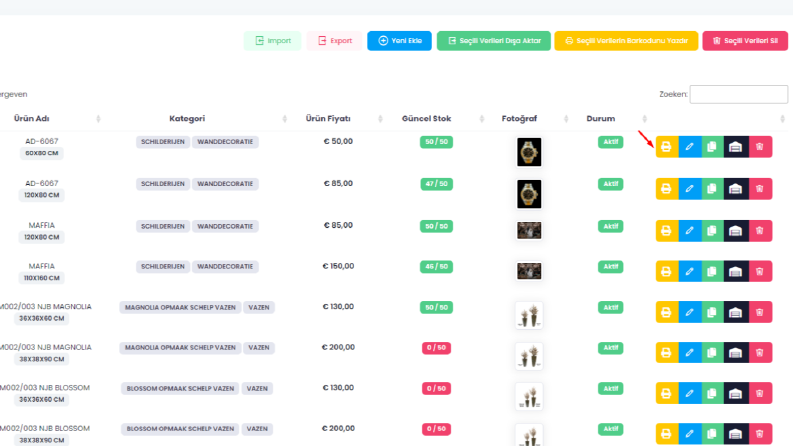Delete the MAFFIA 120X80 CM product
The image size is (793, 446).
760,231
